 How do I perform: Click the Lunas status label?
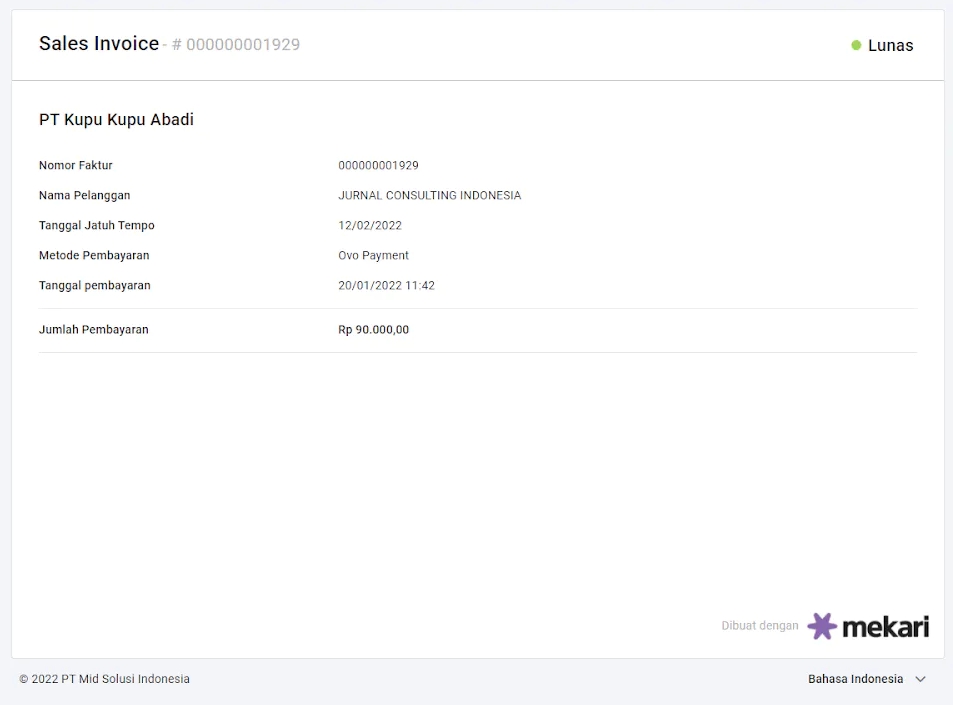coord(890,45)
